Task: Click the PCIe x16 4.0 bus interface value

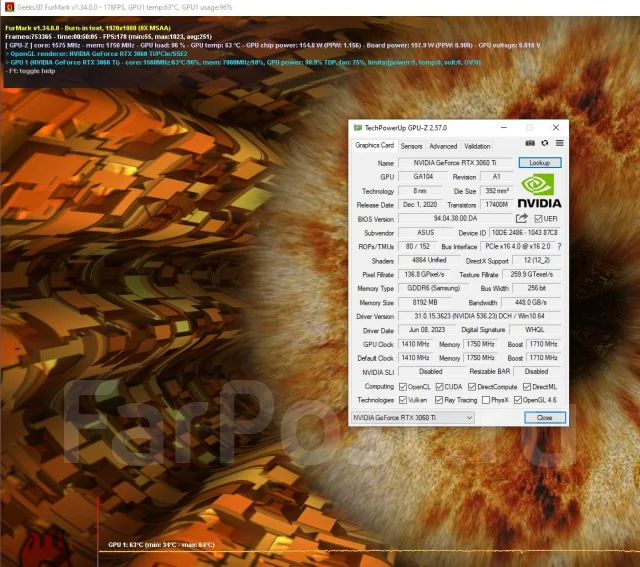Action: point(518,246)
